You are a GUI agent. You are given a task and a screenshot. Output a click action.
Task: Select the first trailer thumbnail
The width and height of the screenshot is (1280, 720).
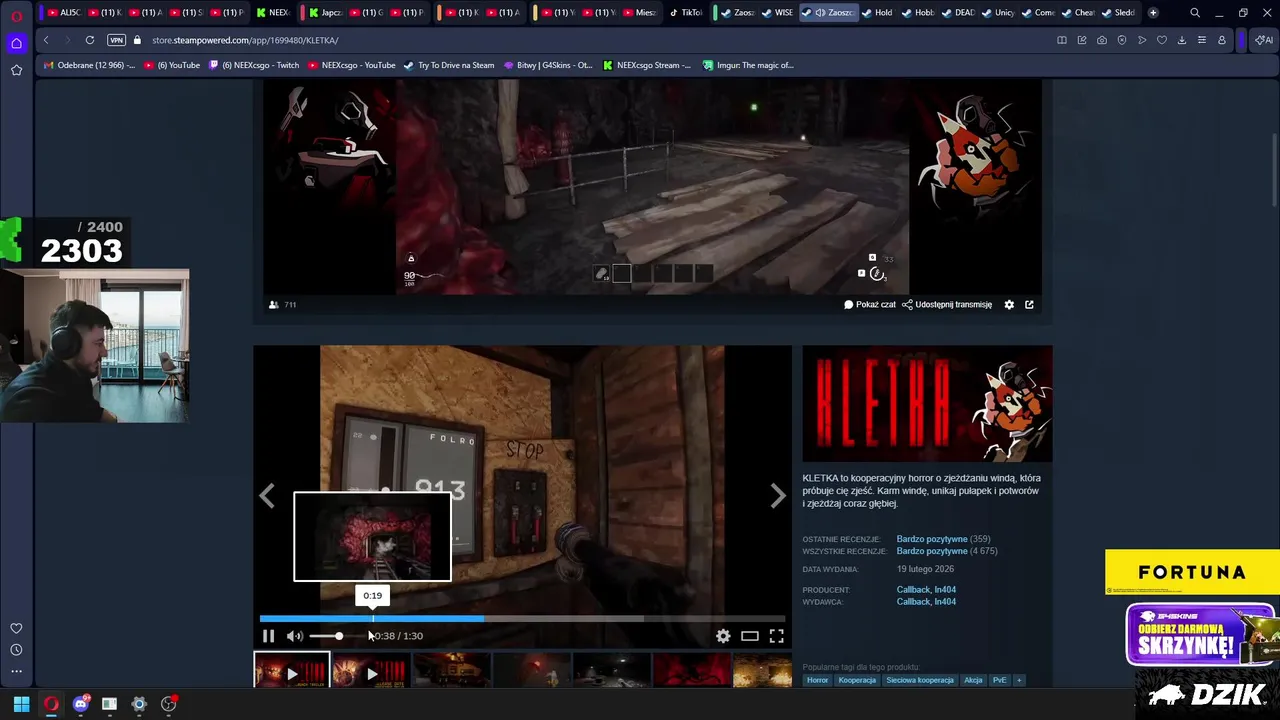(291, 670)
